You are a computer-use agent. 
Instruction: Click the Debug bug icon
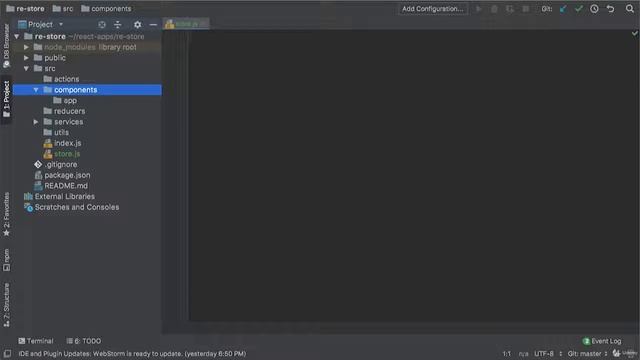tap(494, 9)
